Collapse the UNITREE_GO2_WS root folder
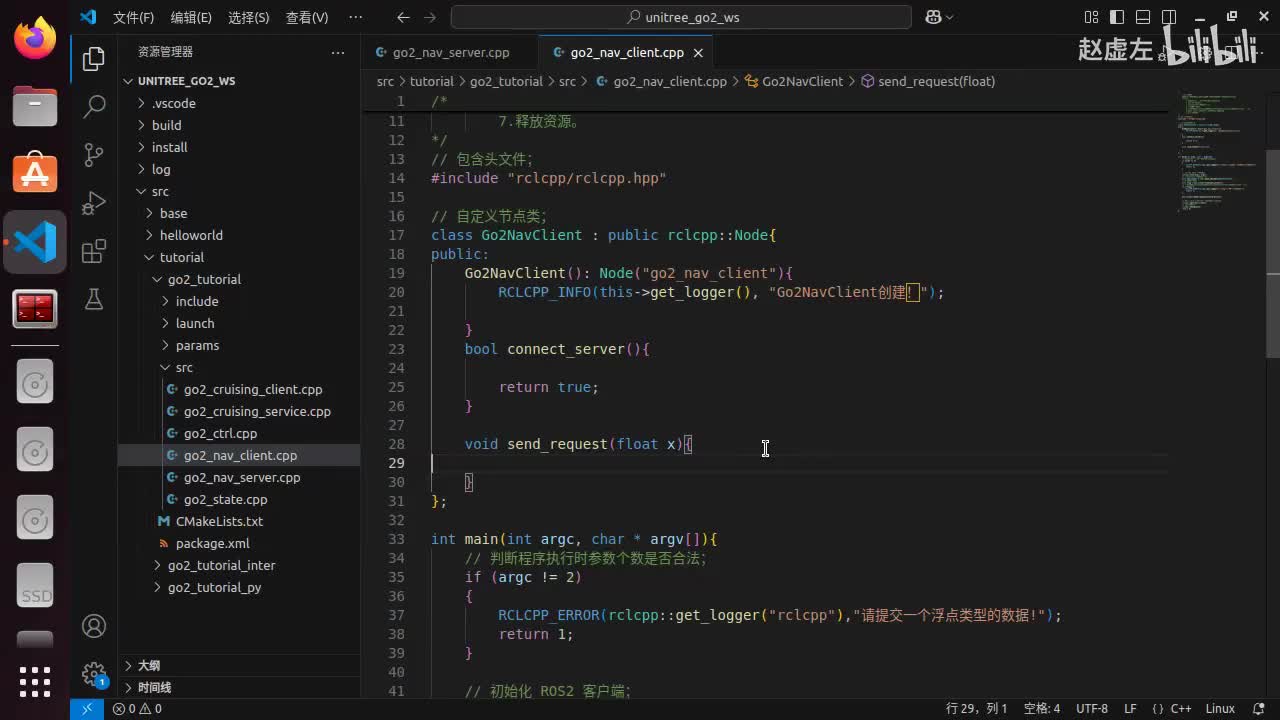This screenshot has height=720, width=1280. (x=239, y=81)
